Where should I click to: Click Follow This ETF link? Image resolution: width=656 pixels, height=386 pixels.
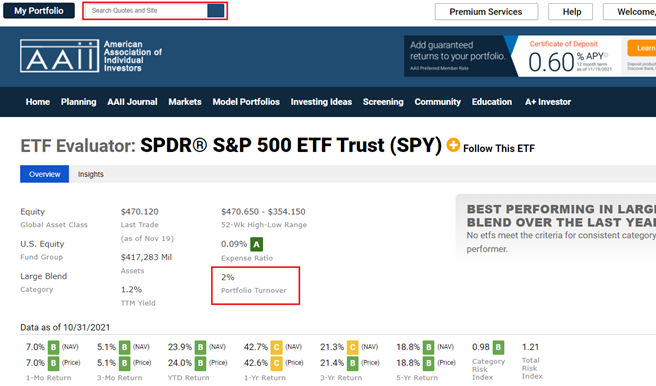[x=499, y=148]
